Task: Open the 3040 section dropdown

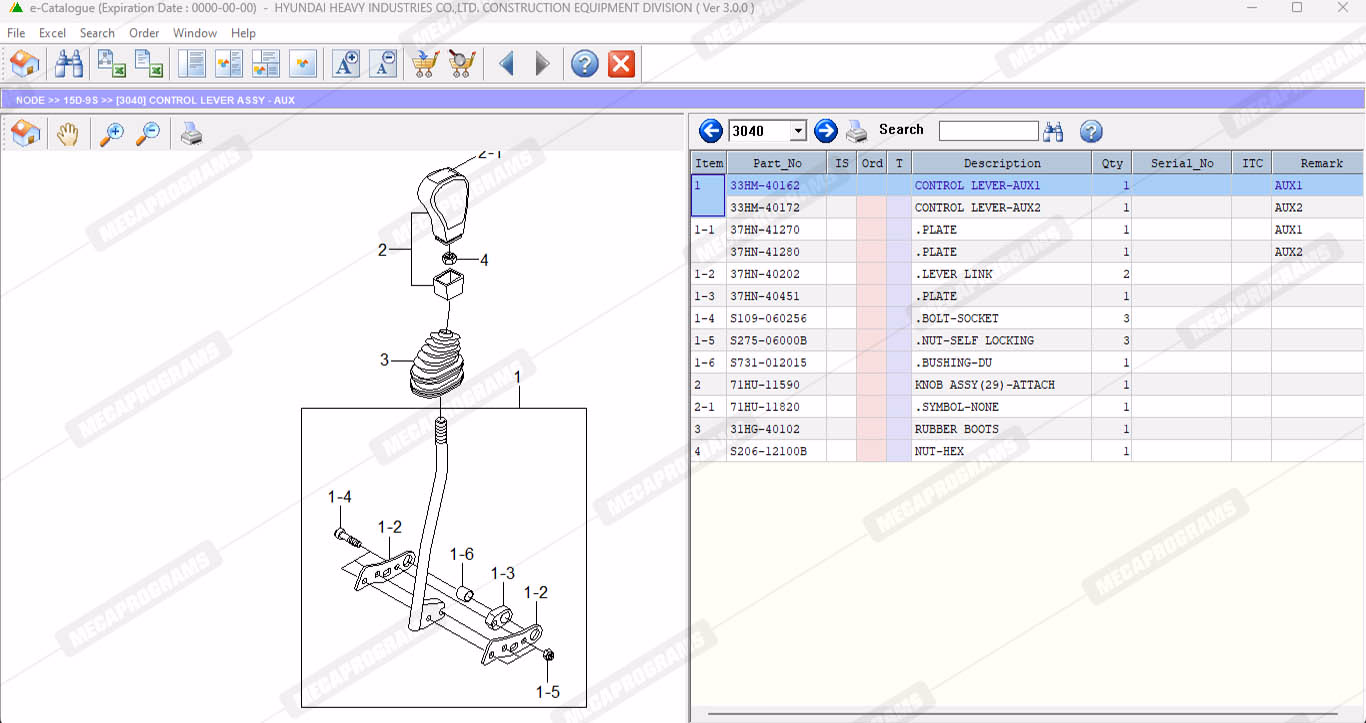Action: (x=797, y=131)
